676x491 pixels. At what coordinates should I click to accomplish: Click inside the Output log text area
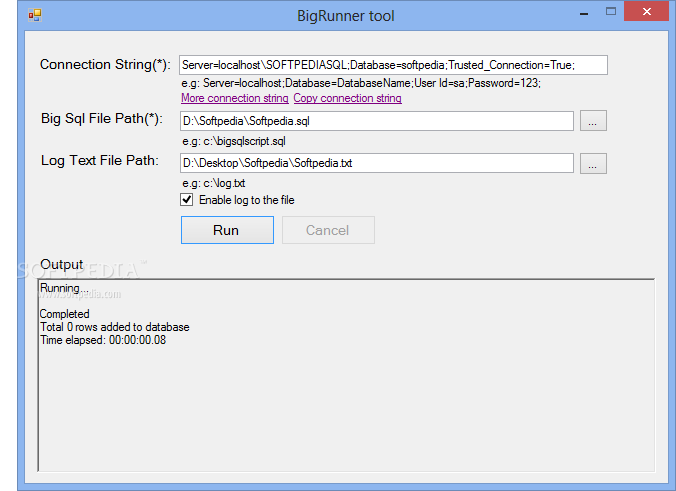(x=345, y=400)
